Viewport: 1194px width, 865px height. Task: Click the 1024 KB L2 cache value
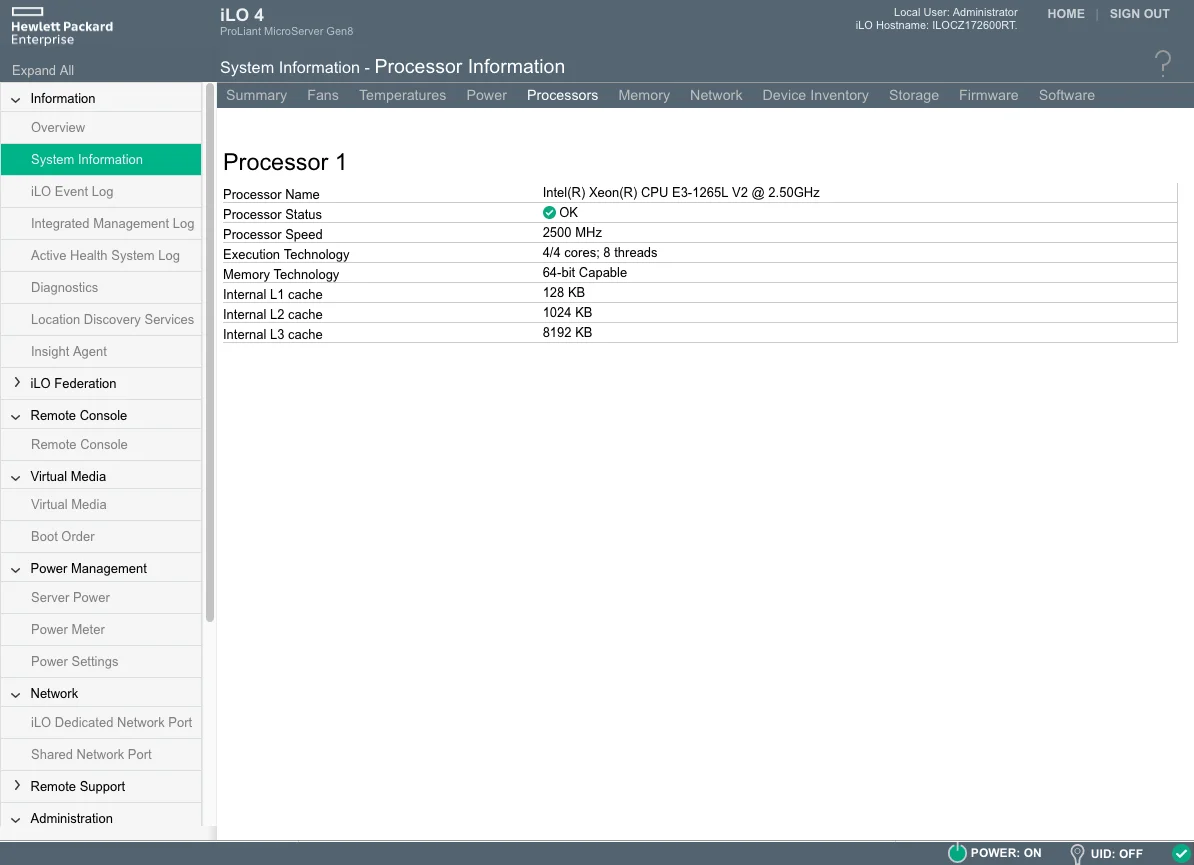[567, 312]
